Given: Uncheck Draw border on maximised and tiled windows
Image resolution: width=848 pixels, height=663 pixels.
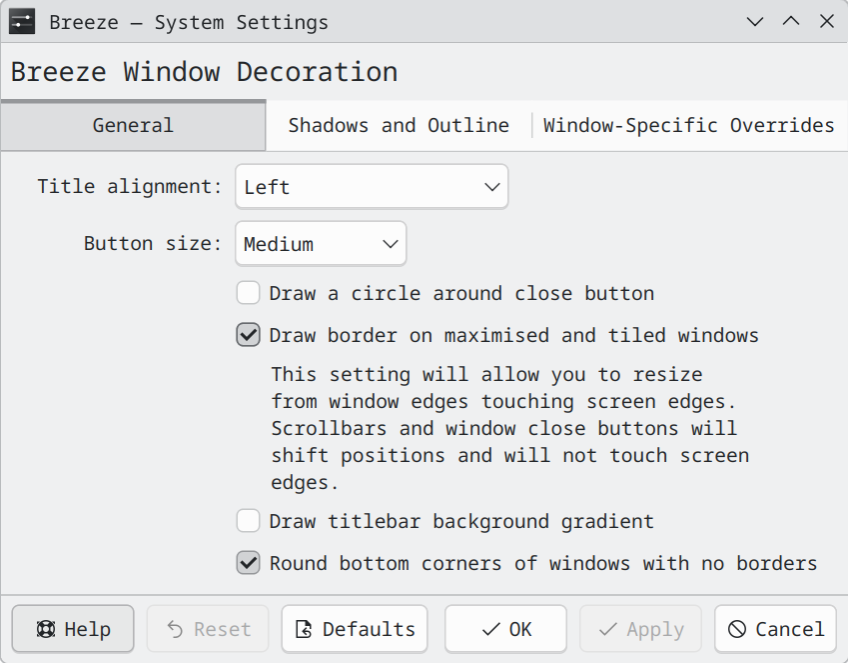Looking at the screenshot, I should (x=248, y=335).
